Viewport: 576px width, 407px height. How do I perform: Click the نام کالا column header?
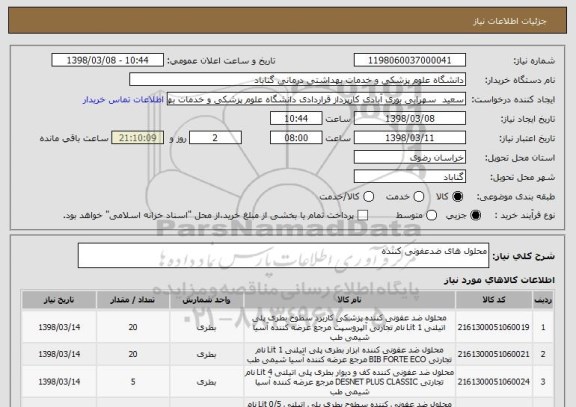point(349,300)
